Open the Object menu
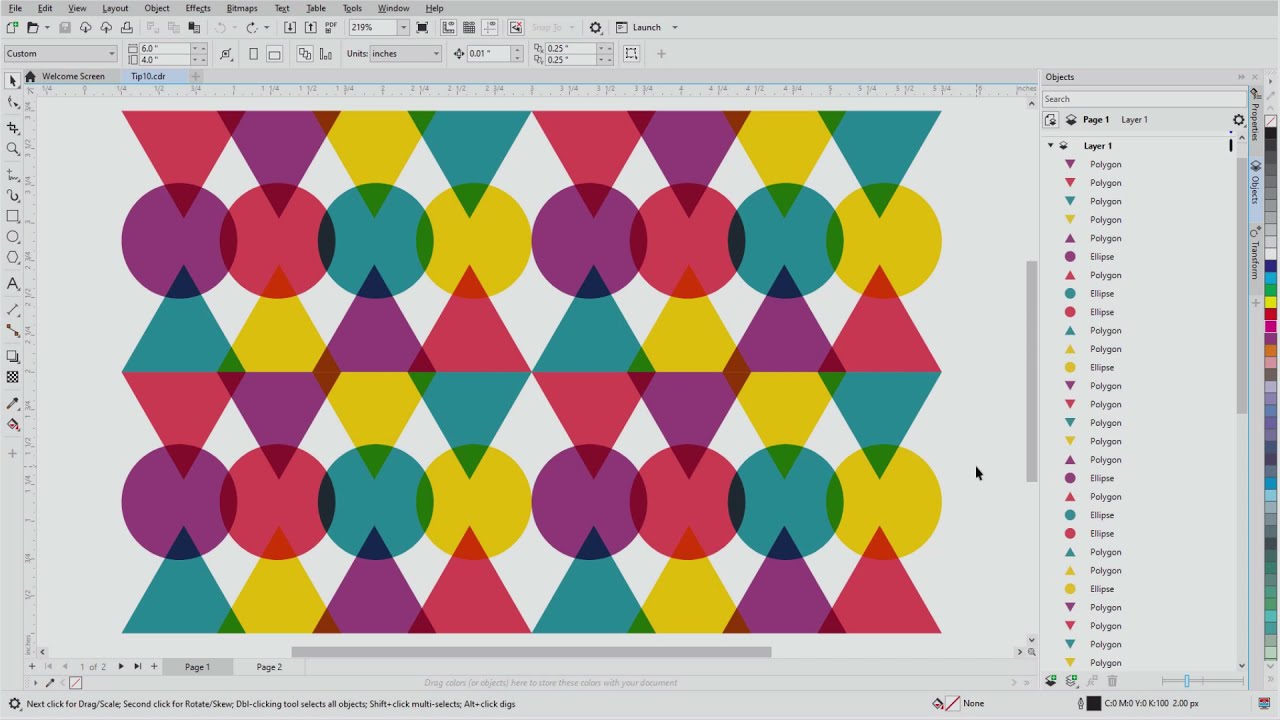The width and height of the screenshot is (1280, 720). [157, 8]
